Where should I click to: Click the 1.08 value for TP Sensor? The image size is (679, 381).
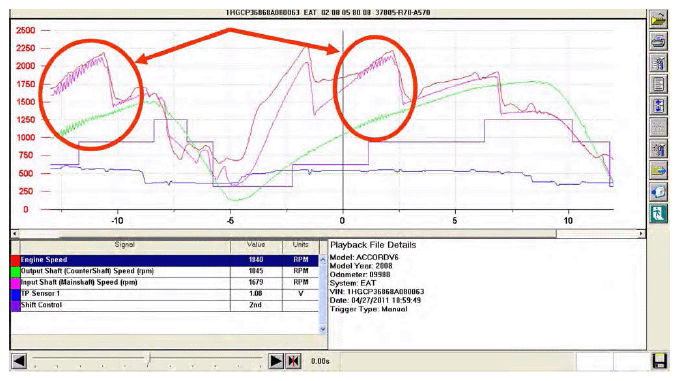(x=256, y=294)
